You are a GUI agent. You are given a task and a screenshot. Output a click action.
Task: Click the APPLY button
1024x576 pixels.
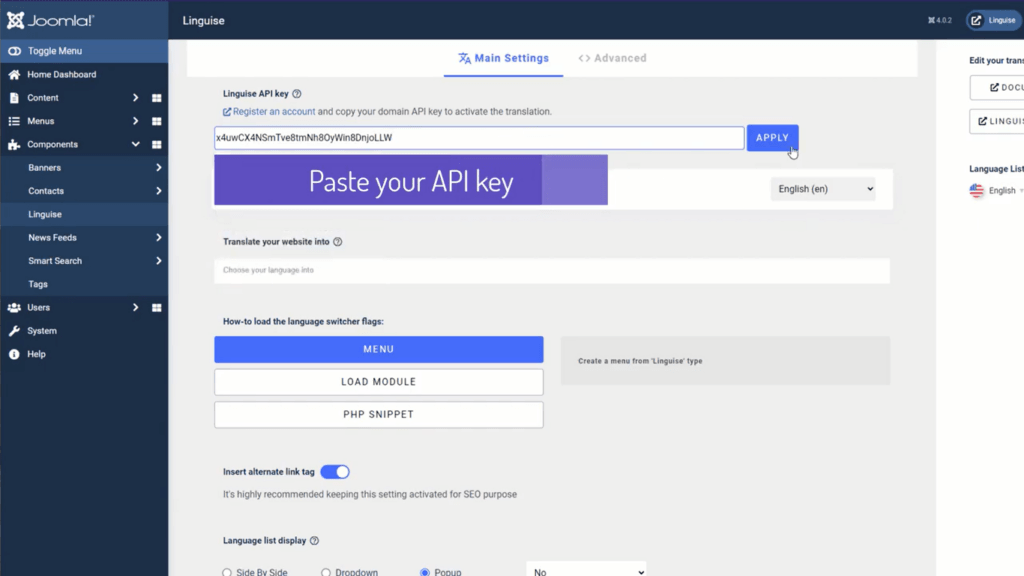coord(772,138)
